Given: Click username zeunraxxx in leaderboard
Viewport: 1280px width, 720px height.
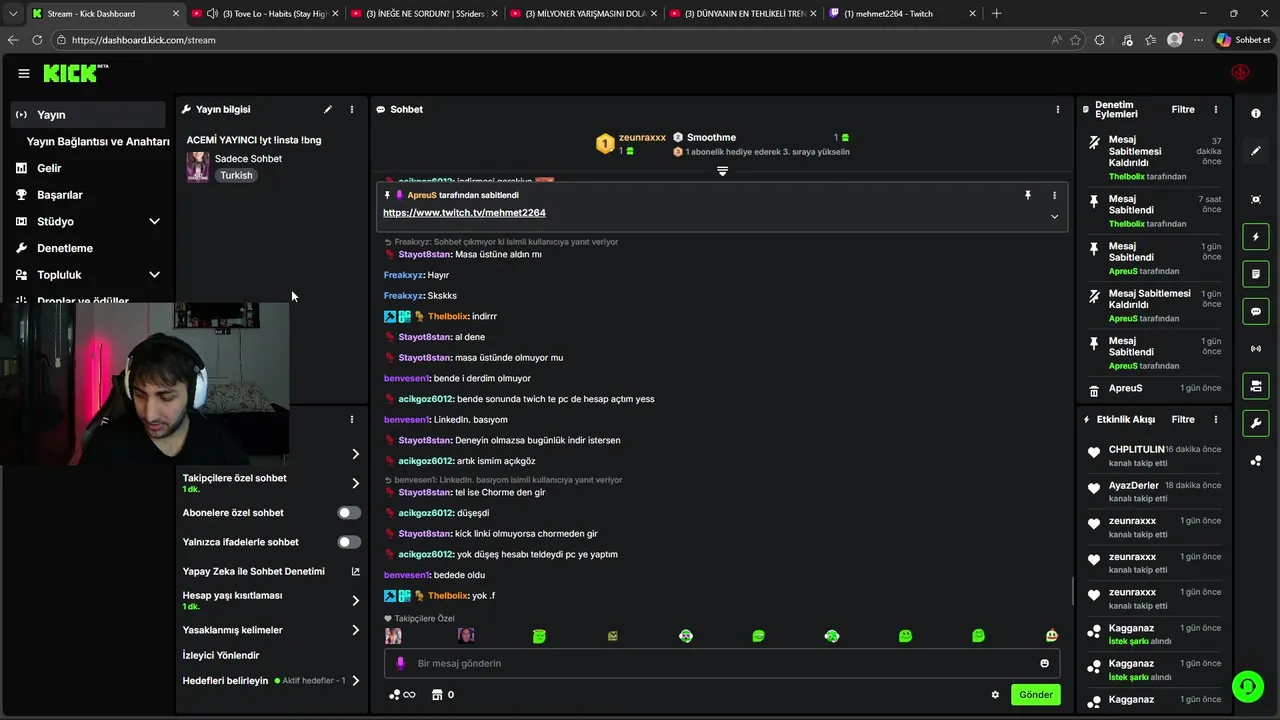Looking at the screenshot, I should (x=642, y=137).
